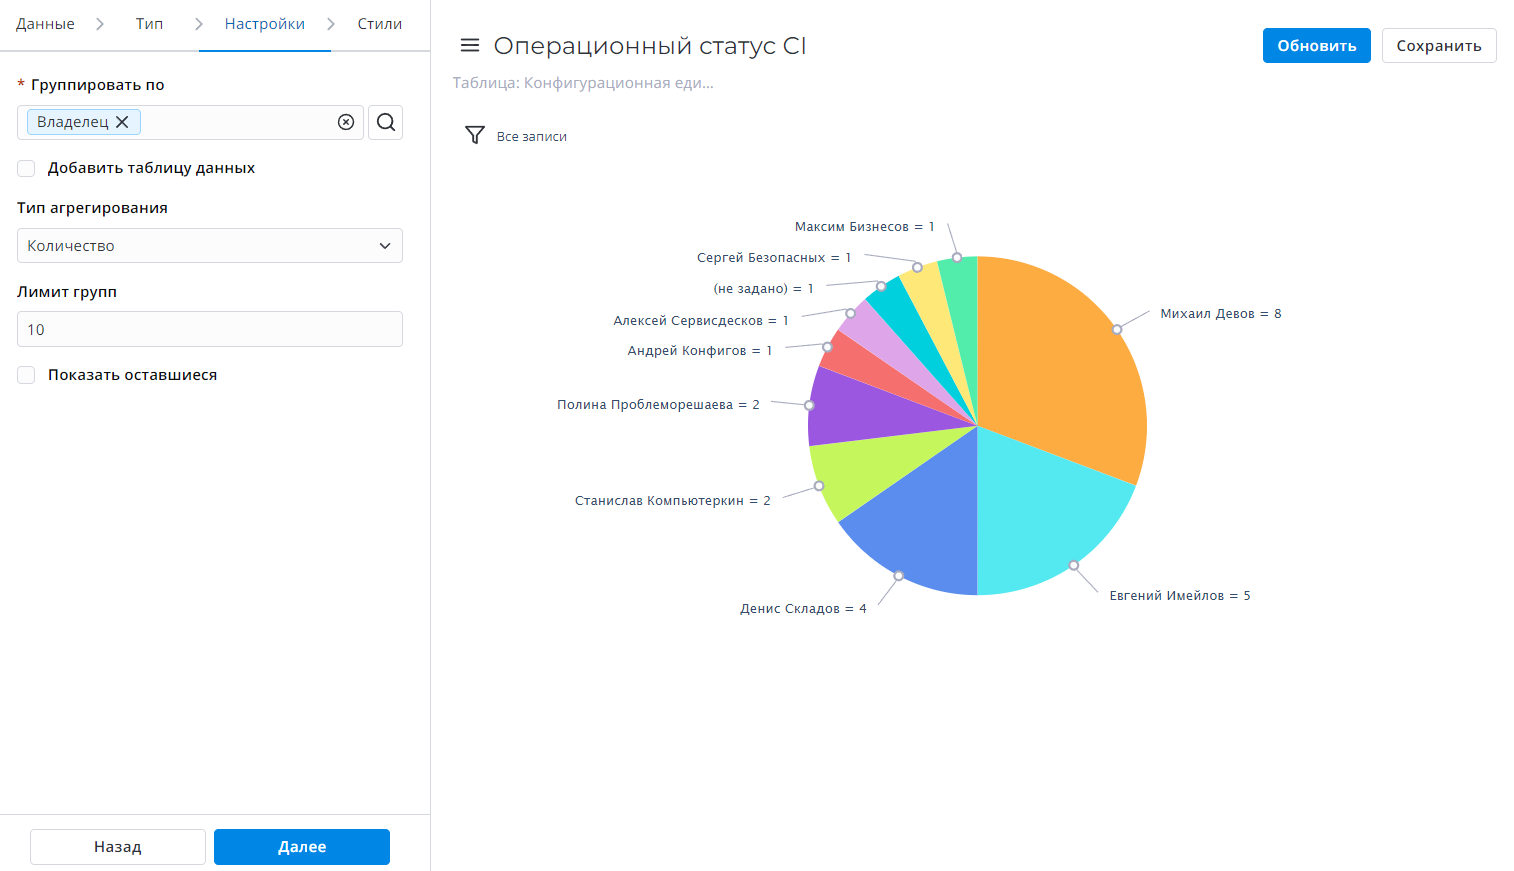Remove the Владелец tag with its X
This screenshot has width=1514, height=871.
122,122
